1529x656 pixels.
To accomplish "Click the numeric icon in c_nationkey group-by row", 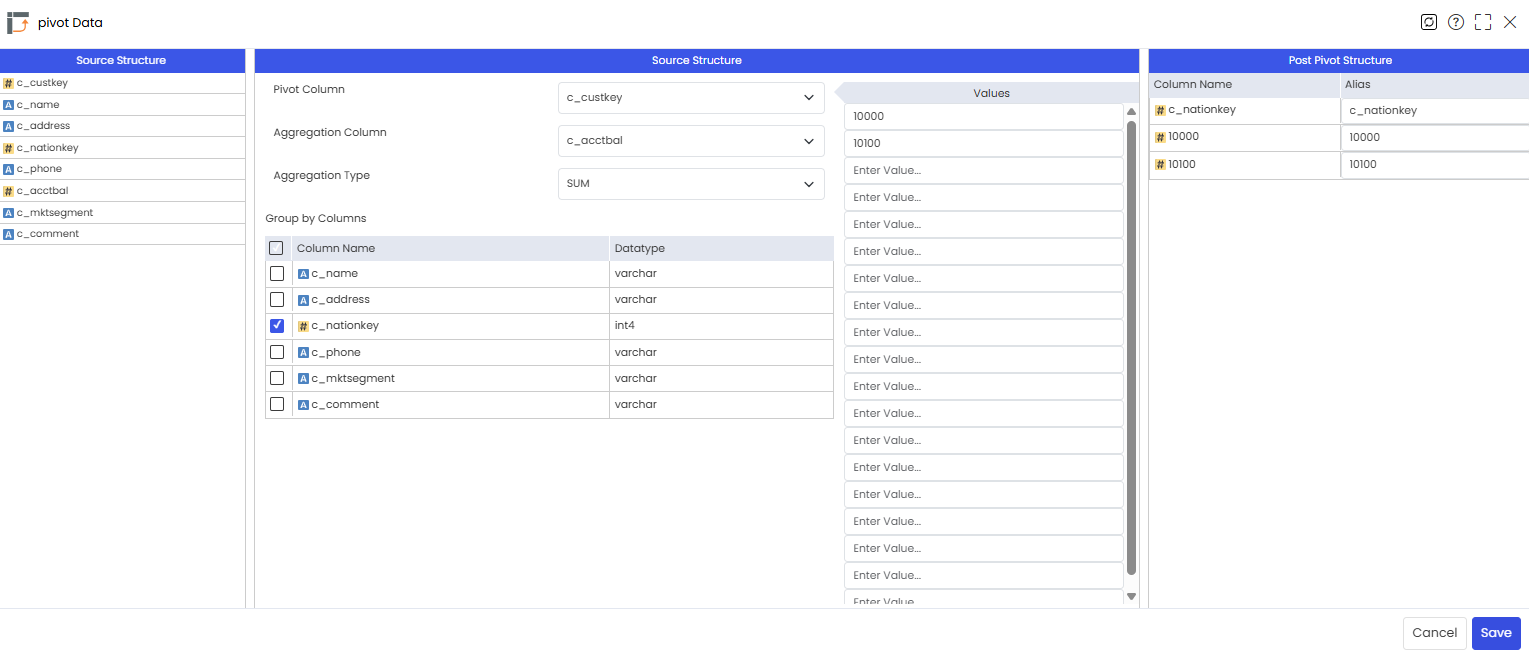I will pyautogui.click(x=303, y=326).
